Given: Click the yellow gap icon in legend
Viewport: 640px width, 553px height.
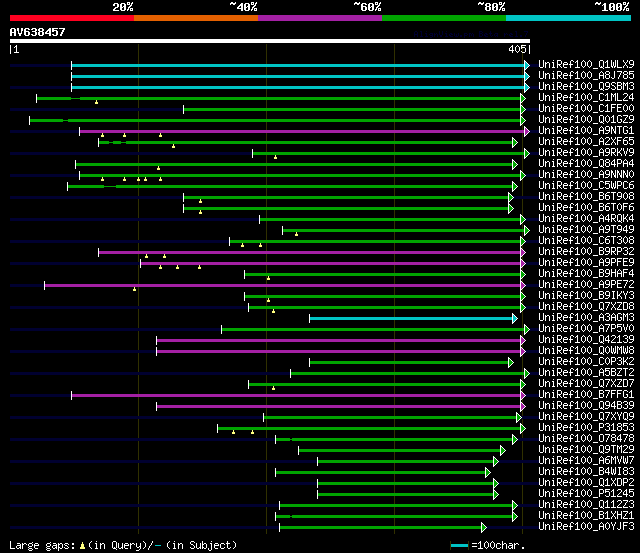Looking at the screenshot, I should (x=82, y=546).
